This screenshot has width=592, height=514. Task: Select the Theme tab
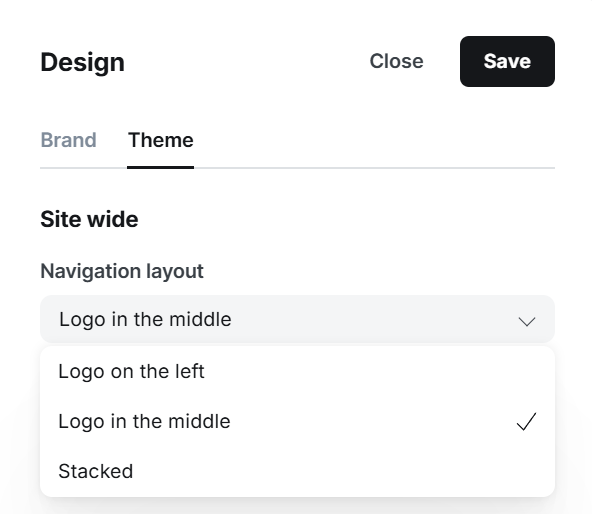click(x=160, y=140)
